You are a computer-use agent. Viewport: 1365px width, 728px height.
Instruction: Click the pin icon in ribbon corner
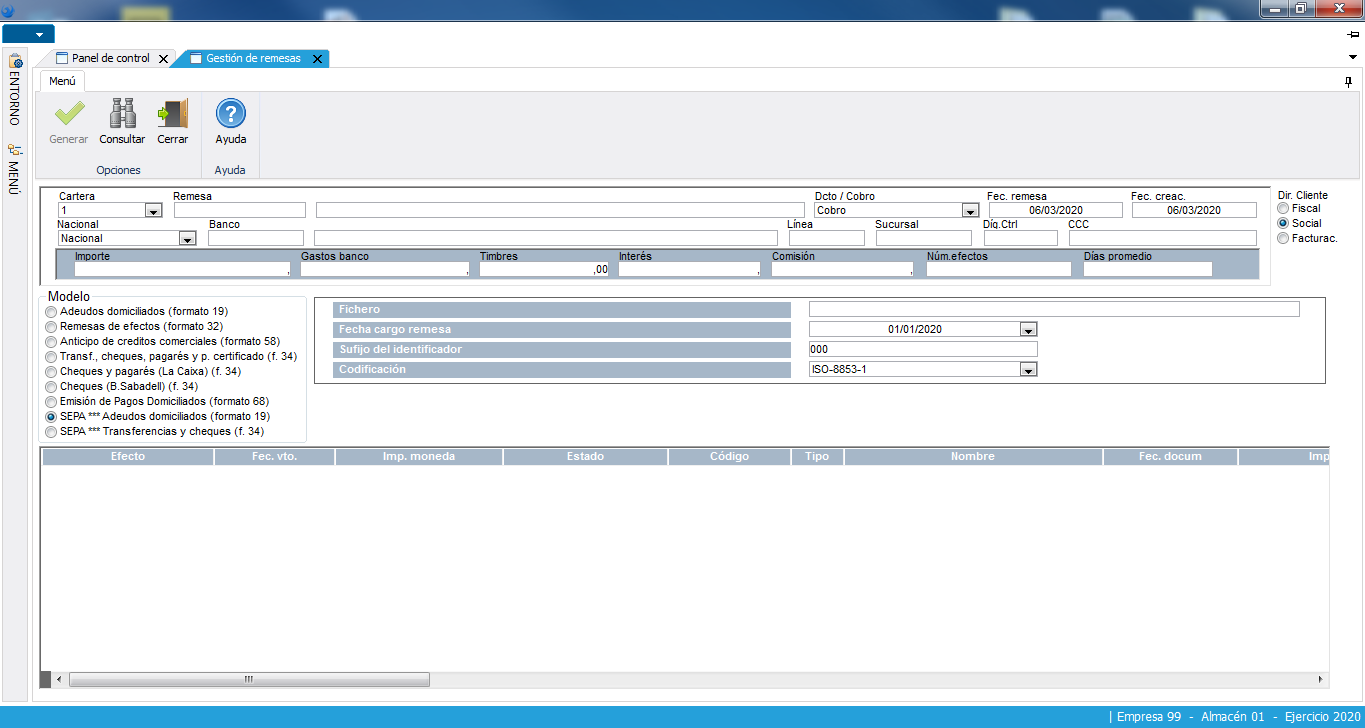[1348, 82]
